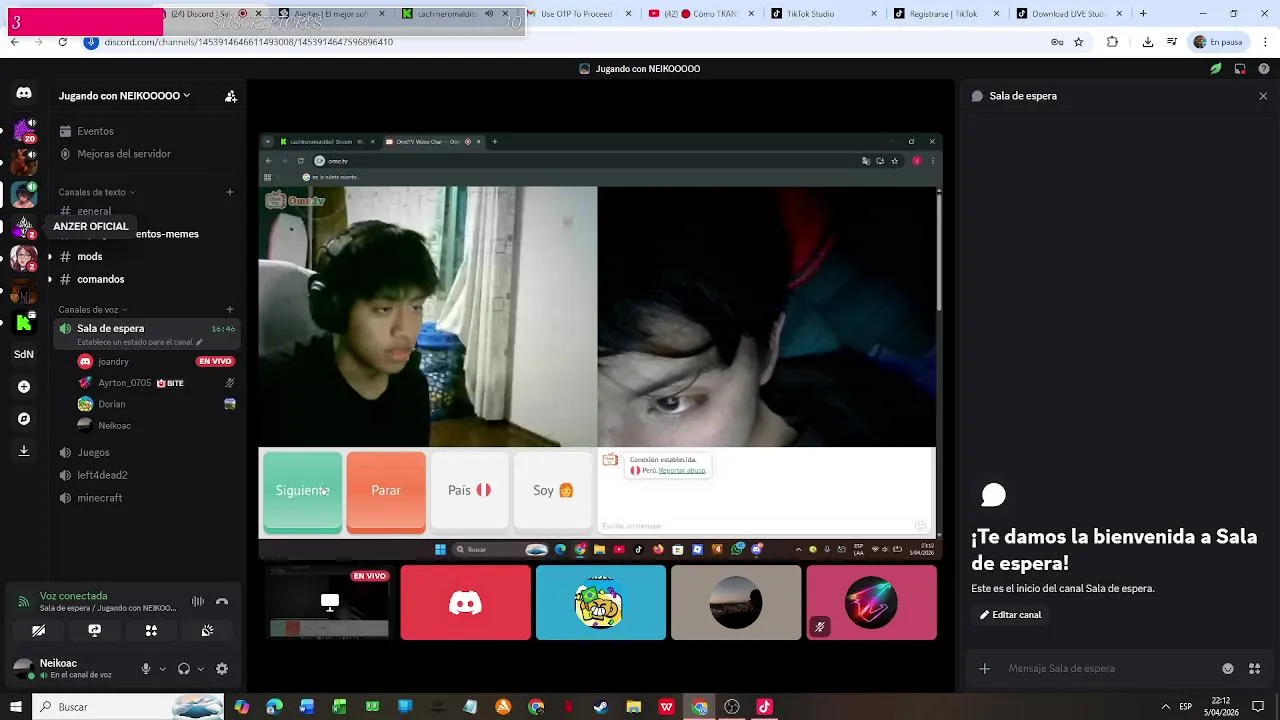Collapse Canales de texto category
The height and width of the screenshot is (720, 1280).
click(x=96, y=192)
